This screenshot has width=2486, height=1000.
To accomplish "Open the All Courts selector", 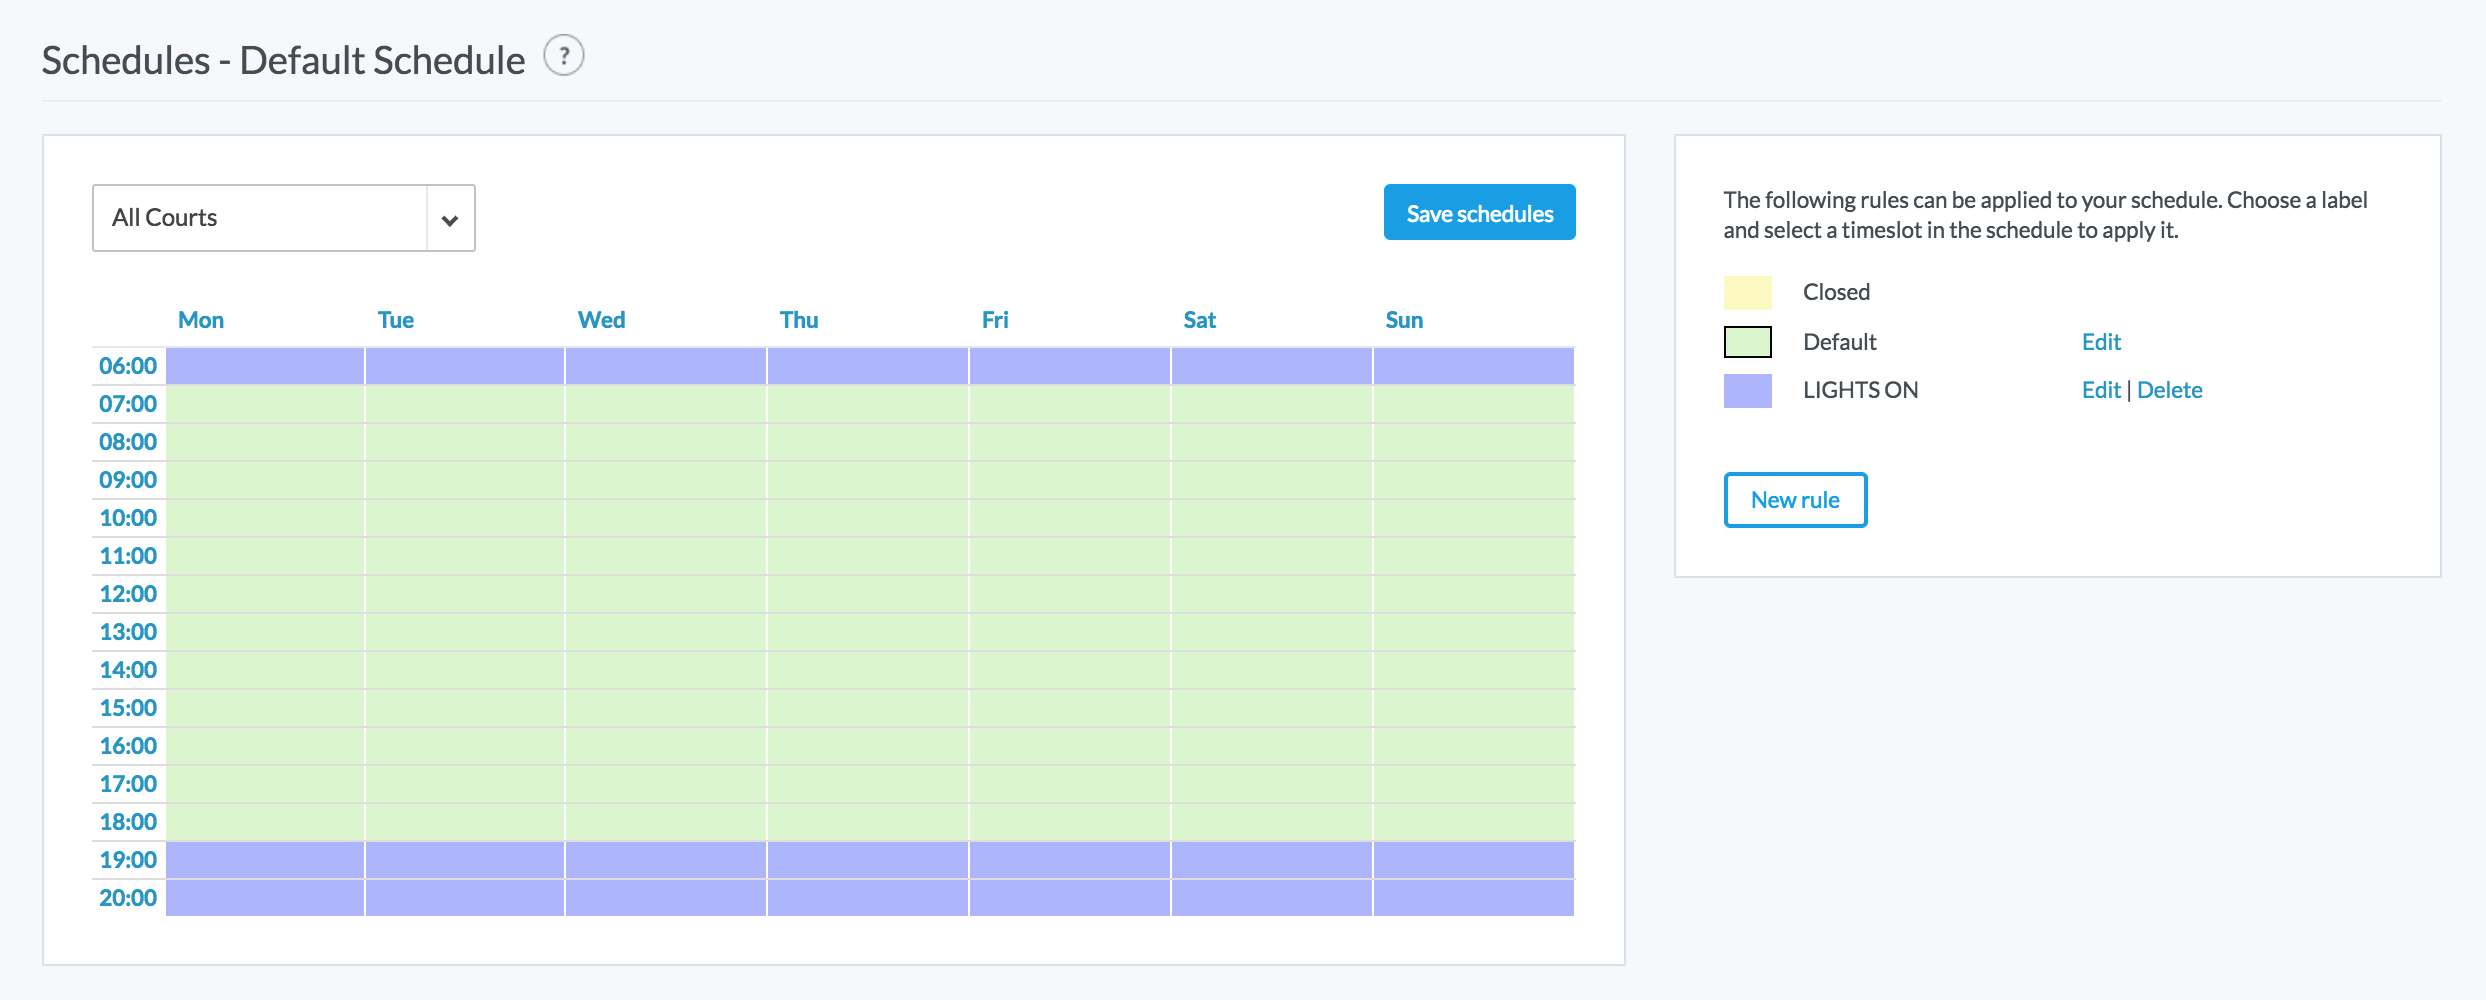I will click(x=260, y=218).
